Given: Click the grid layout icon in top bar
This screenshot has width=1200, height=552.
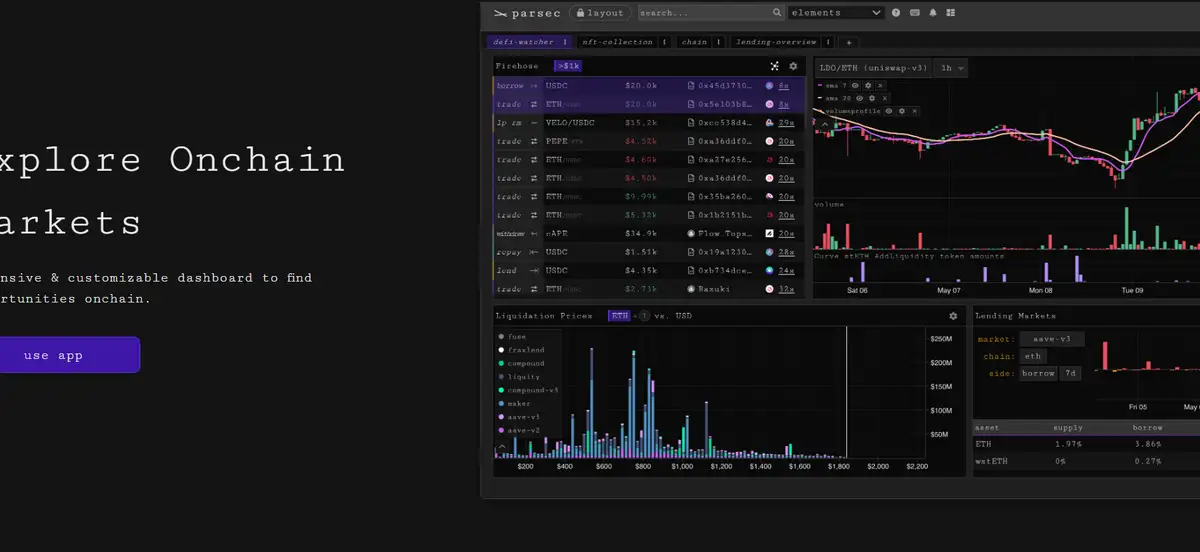Looking at the screenshot, I should click(x=950, y=13).
